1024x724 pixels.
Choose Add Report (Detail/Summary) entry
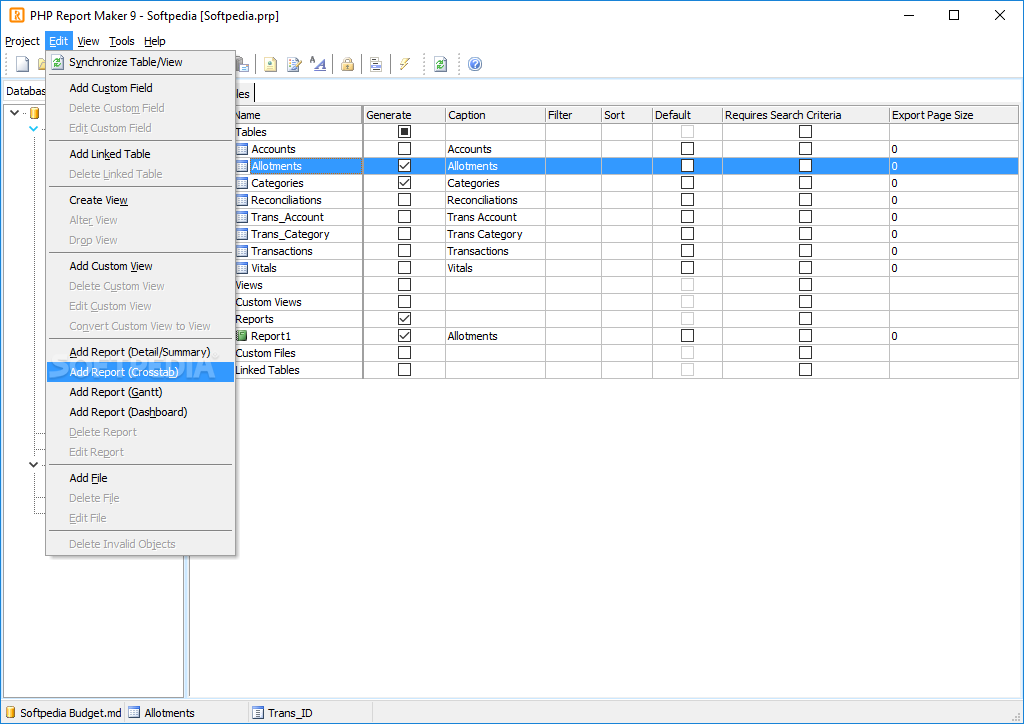tap(140, 352)
